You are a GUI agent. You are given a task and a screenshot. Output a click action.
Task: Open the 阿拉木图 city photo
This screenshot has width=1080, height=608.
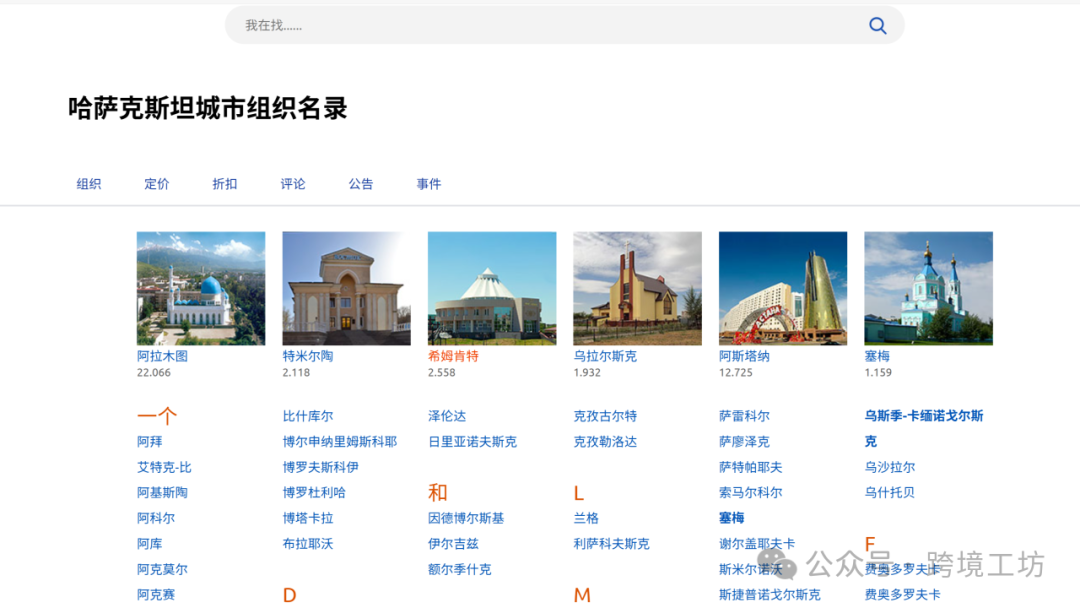click(200, 287)
